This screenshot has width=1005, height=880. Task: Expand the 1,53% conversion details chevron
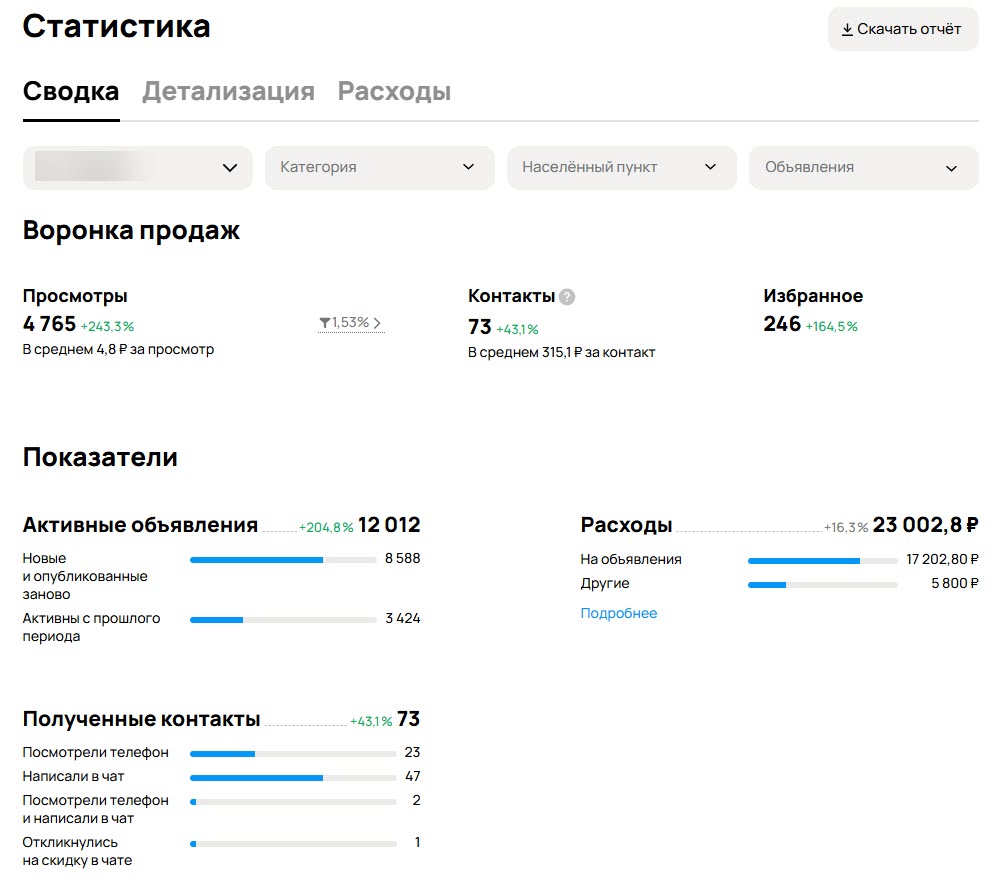point(380,322)
